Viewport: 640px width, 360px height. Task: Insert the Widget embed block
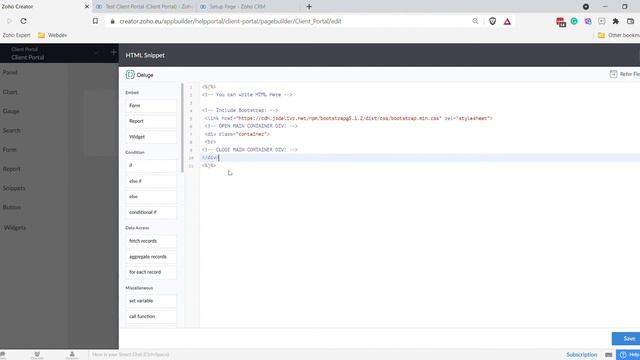point(151,137)
